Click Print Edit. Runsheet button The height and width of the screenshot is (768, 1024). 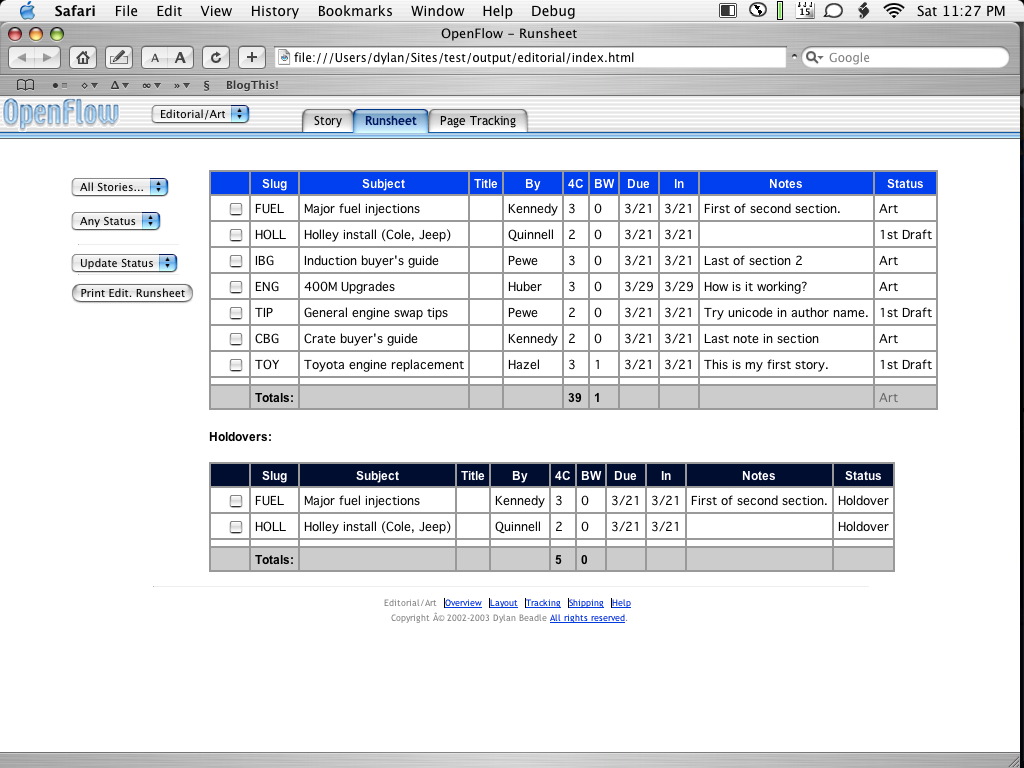132,293
